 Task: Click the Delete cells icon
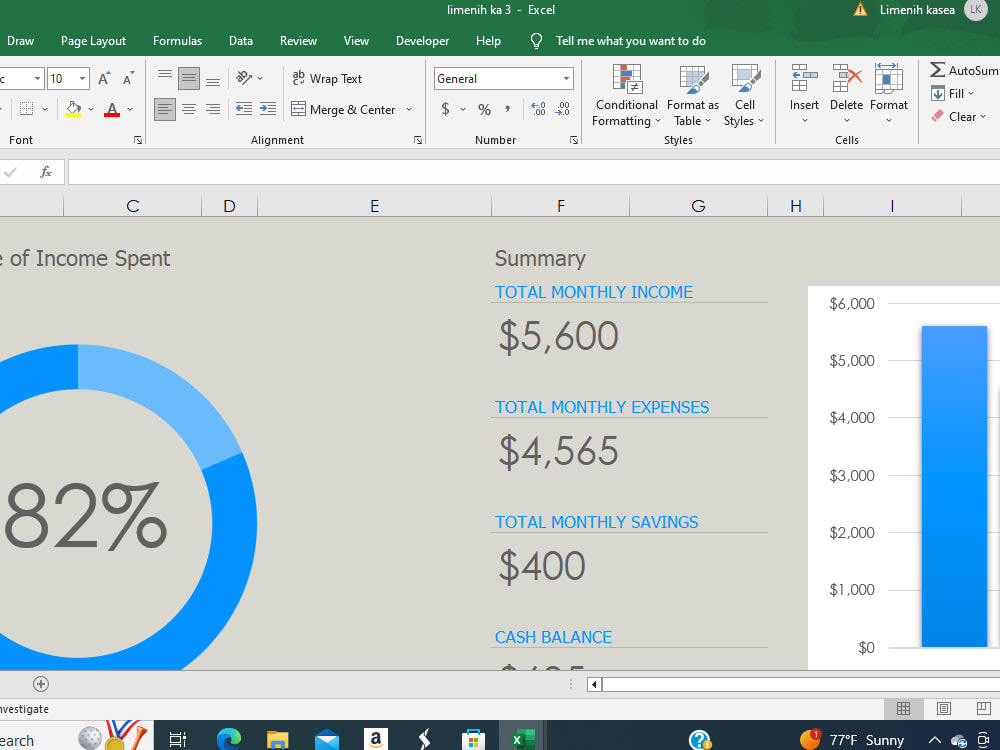tap(846, 78)
